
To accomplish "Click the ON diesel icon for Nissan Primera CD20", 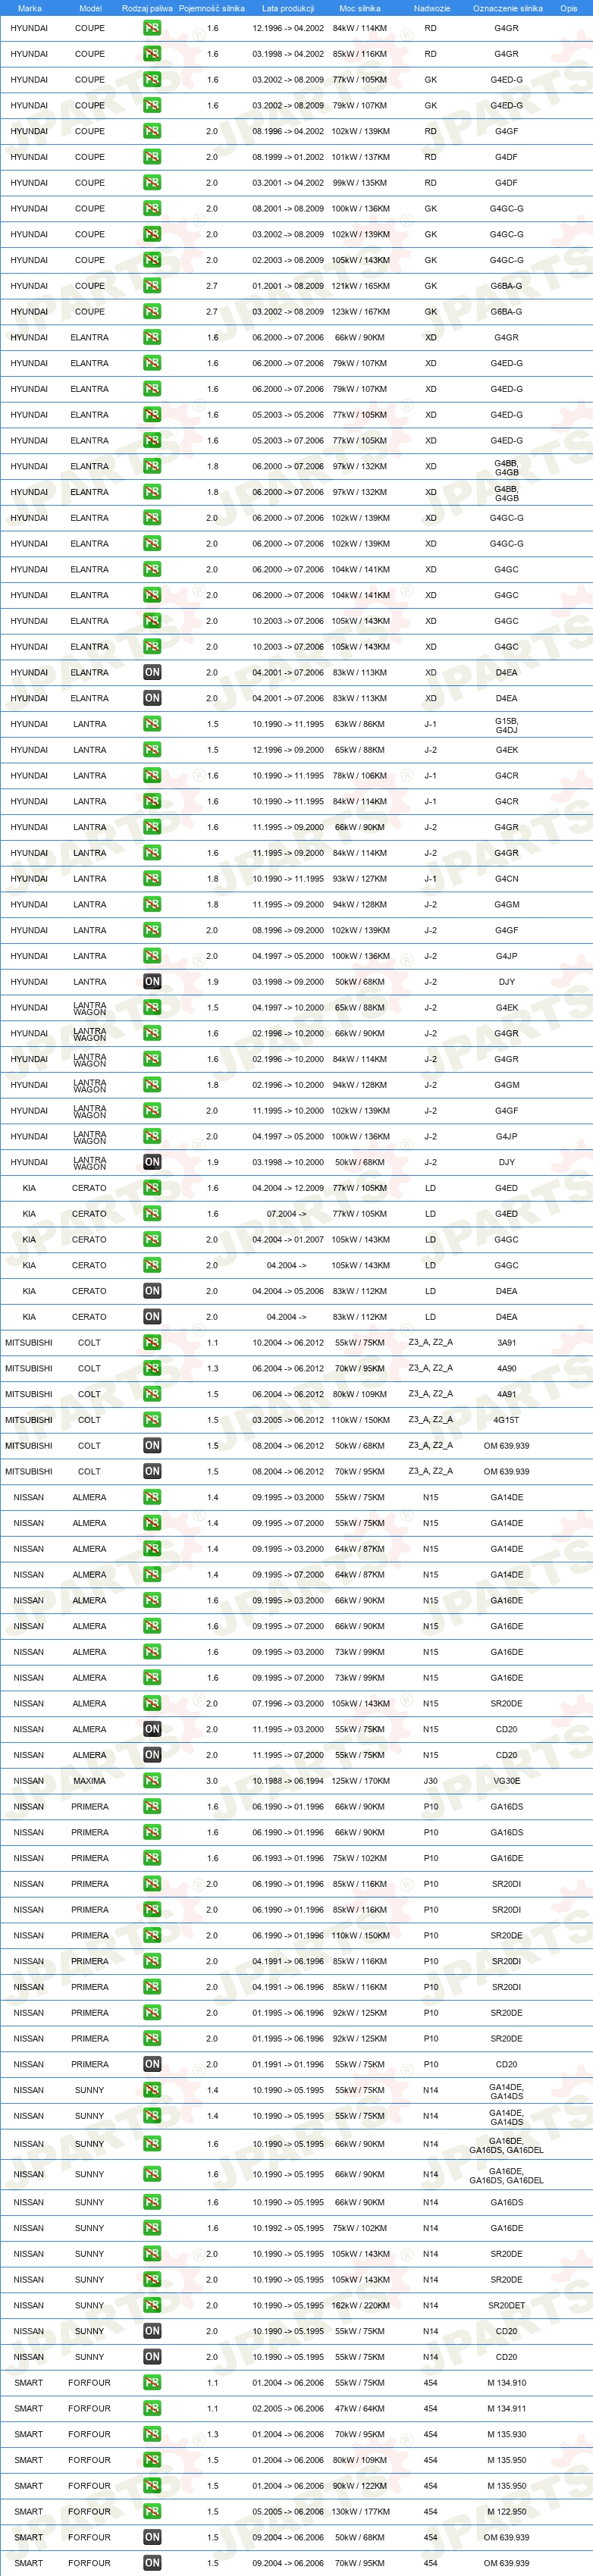I will click(x=152, y=2064).
